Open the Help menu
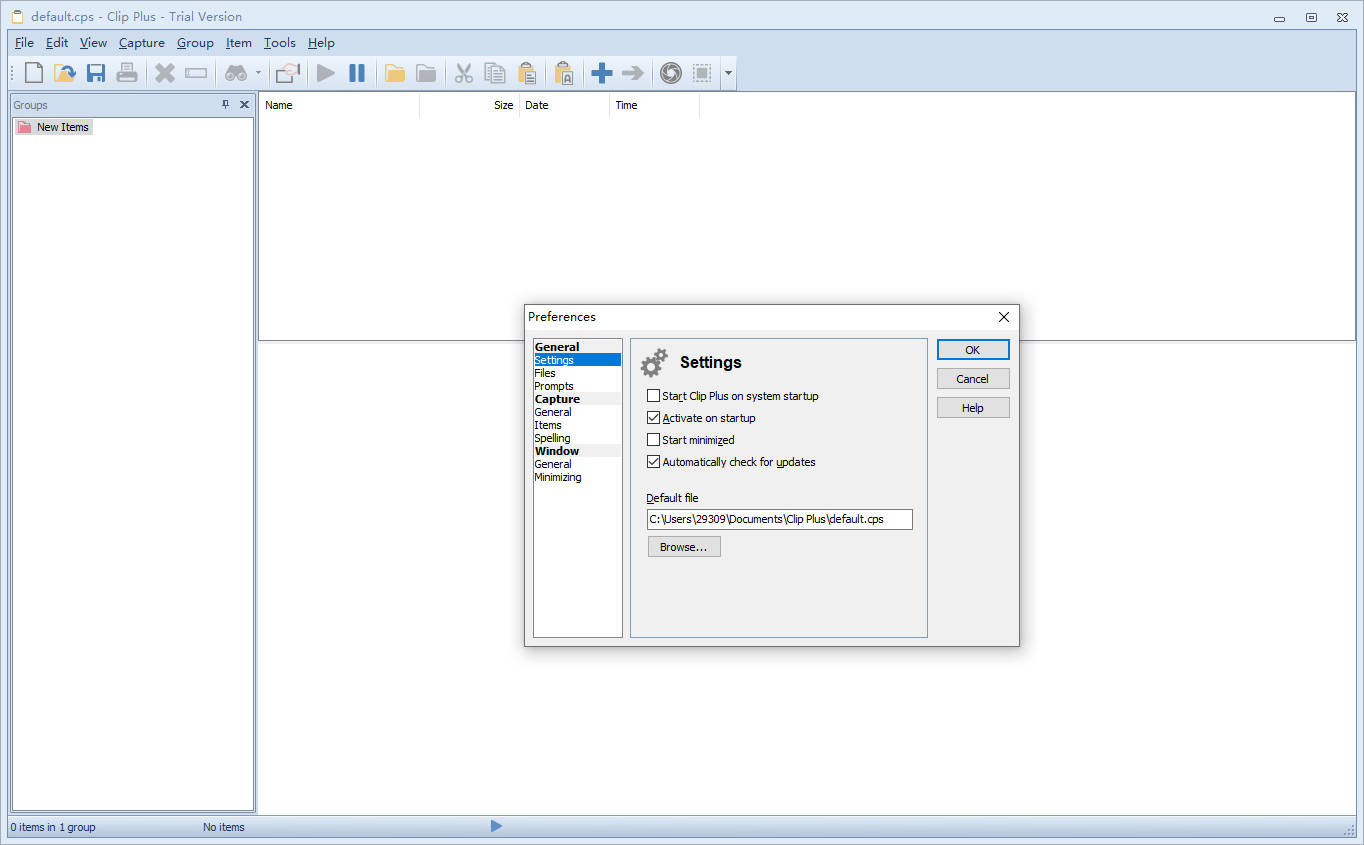Screen dimensions: 1364x845 321,43
